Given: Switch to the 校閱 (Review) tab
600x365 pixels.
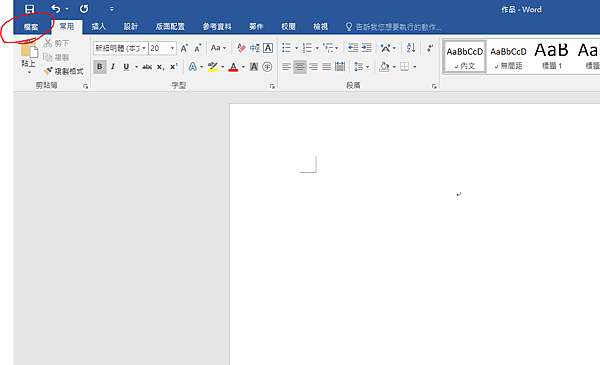Looking at the screenshot, I should 288,26.
